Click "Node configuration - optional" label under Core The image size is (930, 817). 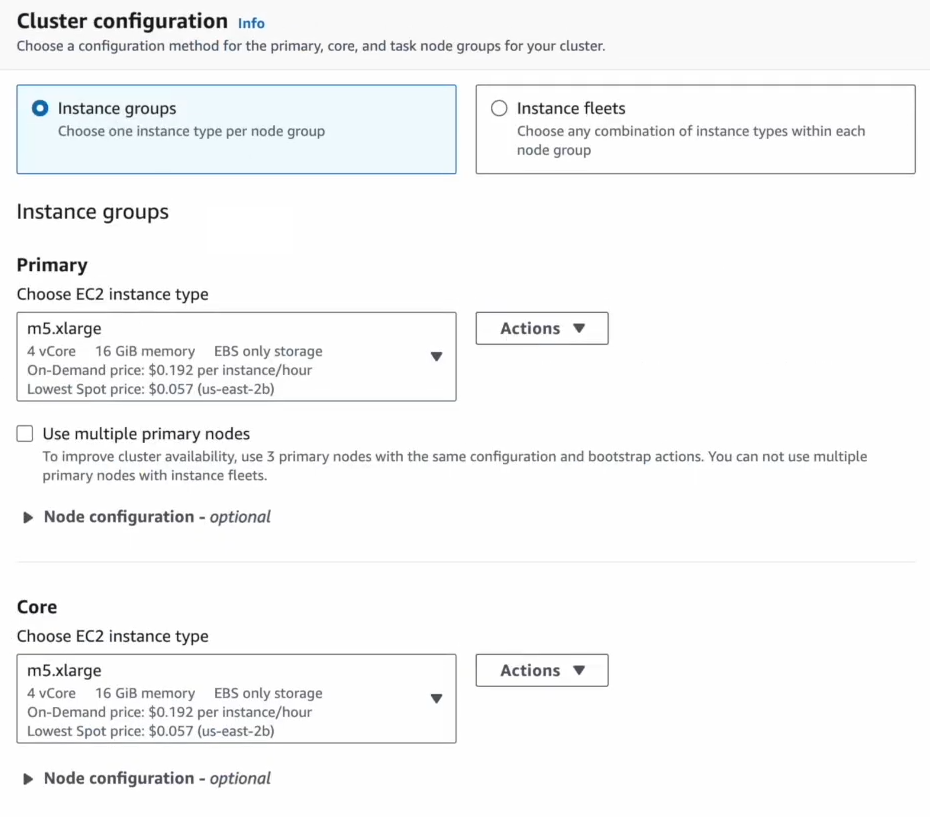pos(157,778)
